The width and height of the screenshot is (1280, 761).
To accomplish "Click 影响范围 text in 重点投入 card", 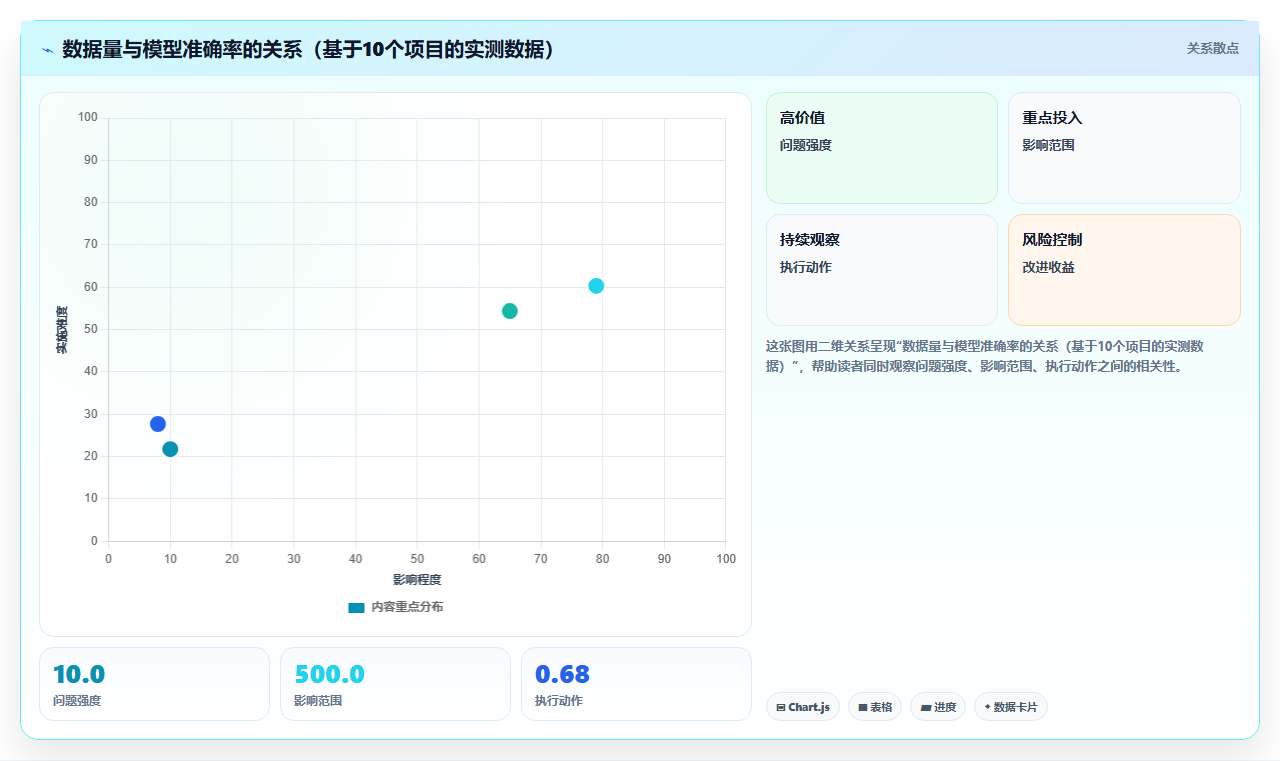I will point(1048,145).
